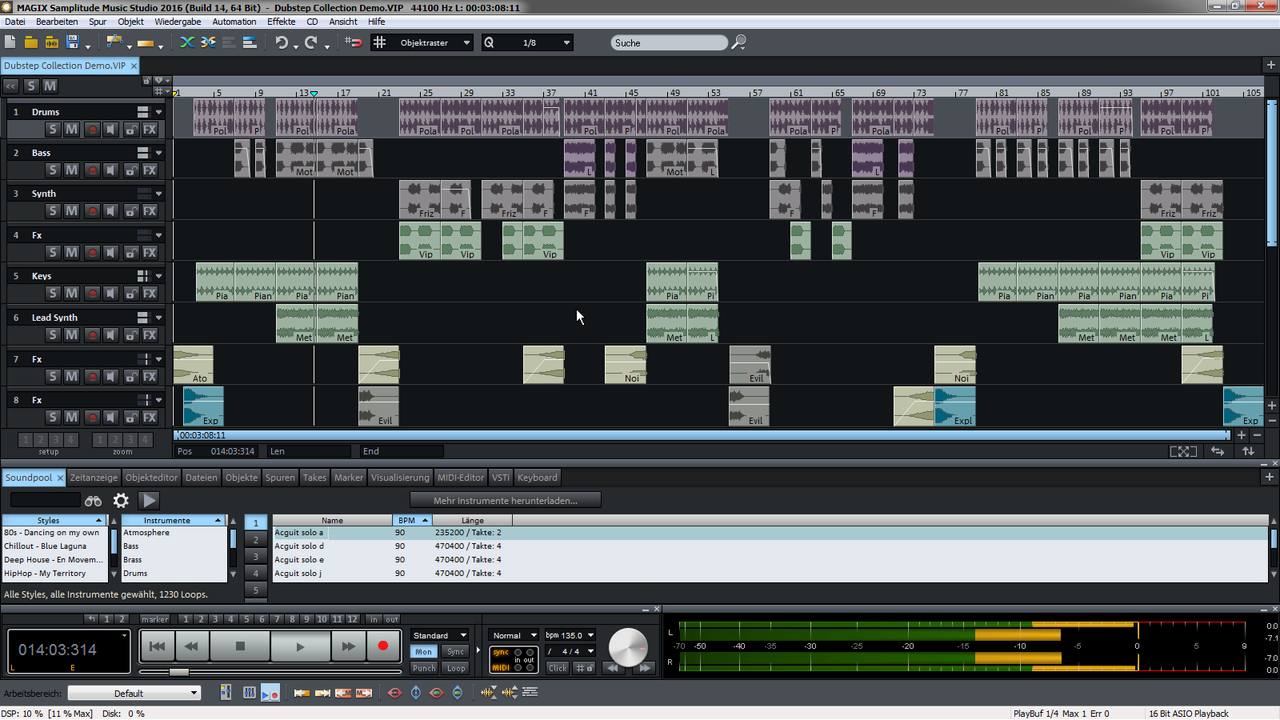Click the undo arrow icon
This screenshot has width=1280, height=720.
[x=282, y=43]
